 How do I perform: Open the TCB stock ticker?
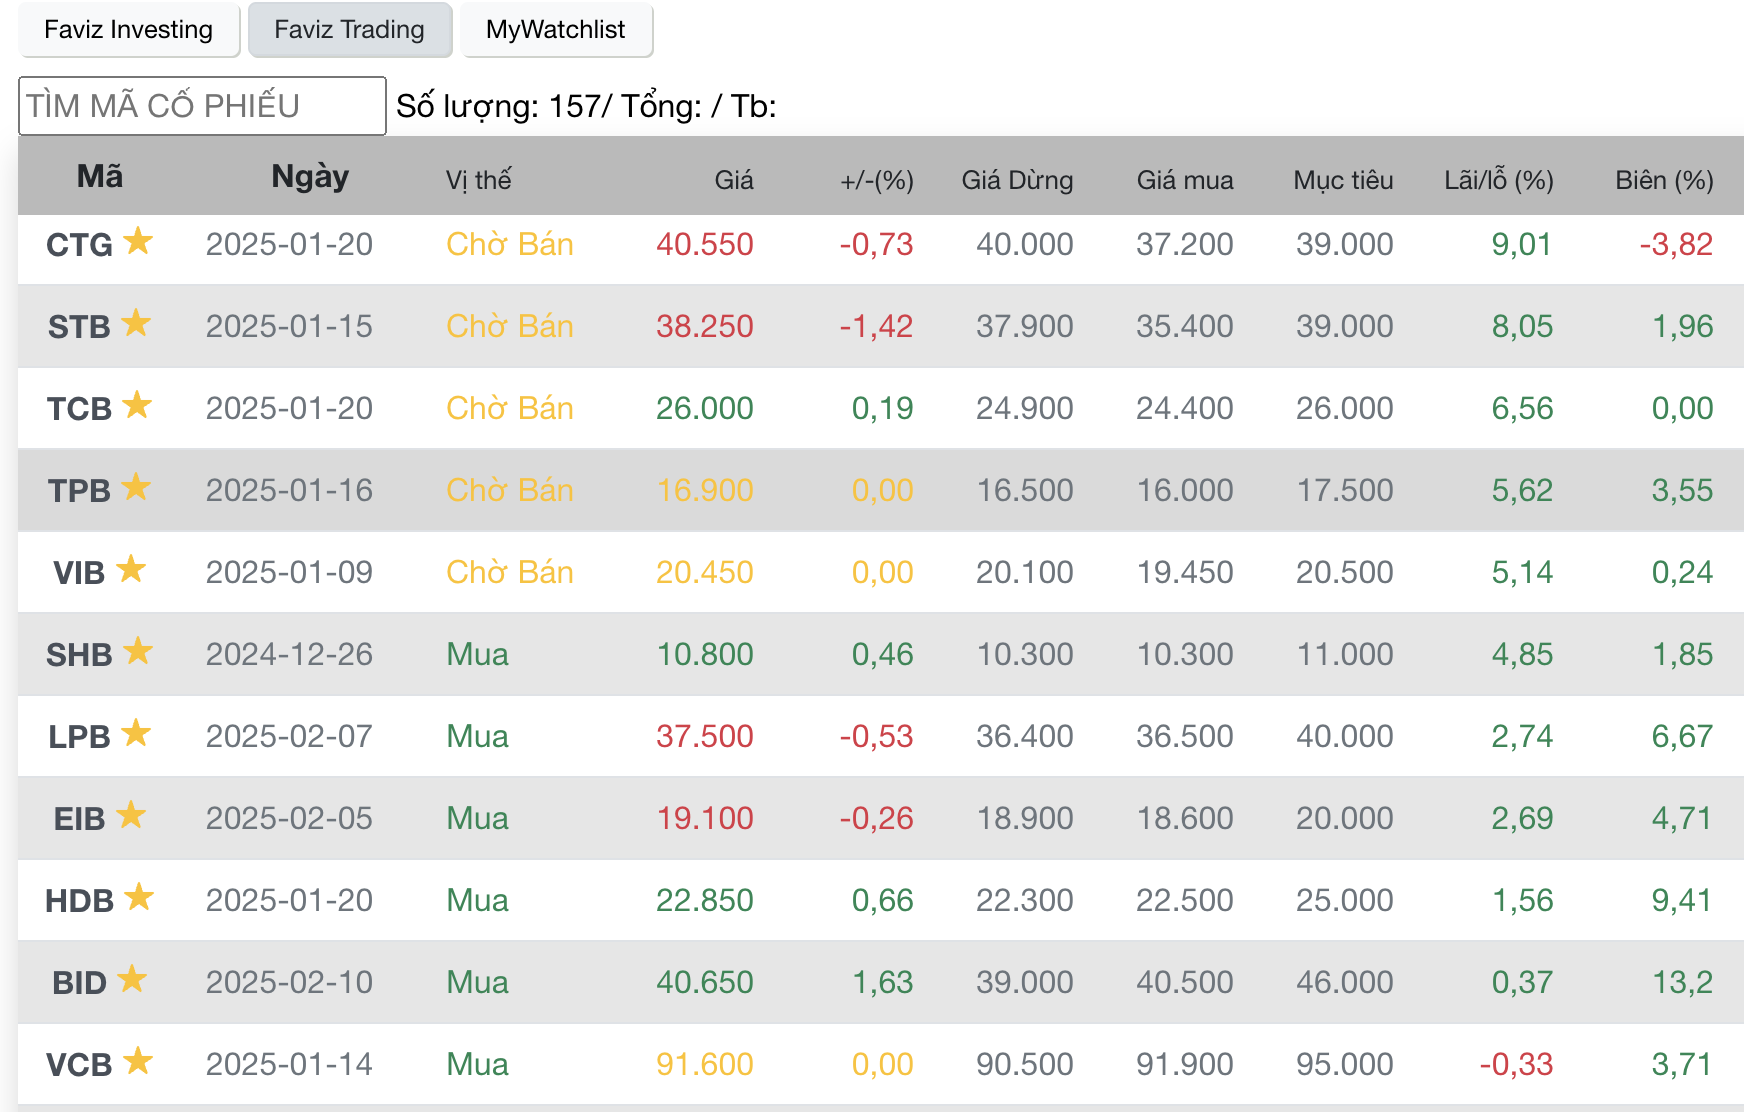tap(79, 409)
